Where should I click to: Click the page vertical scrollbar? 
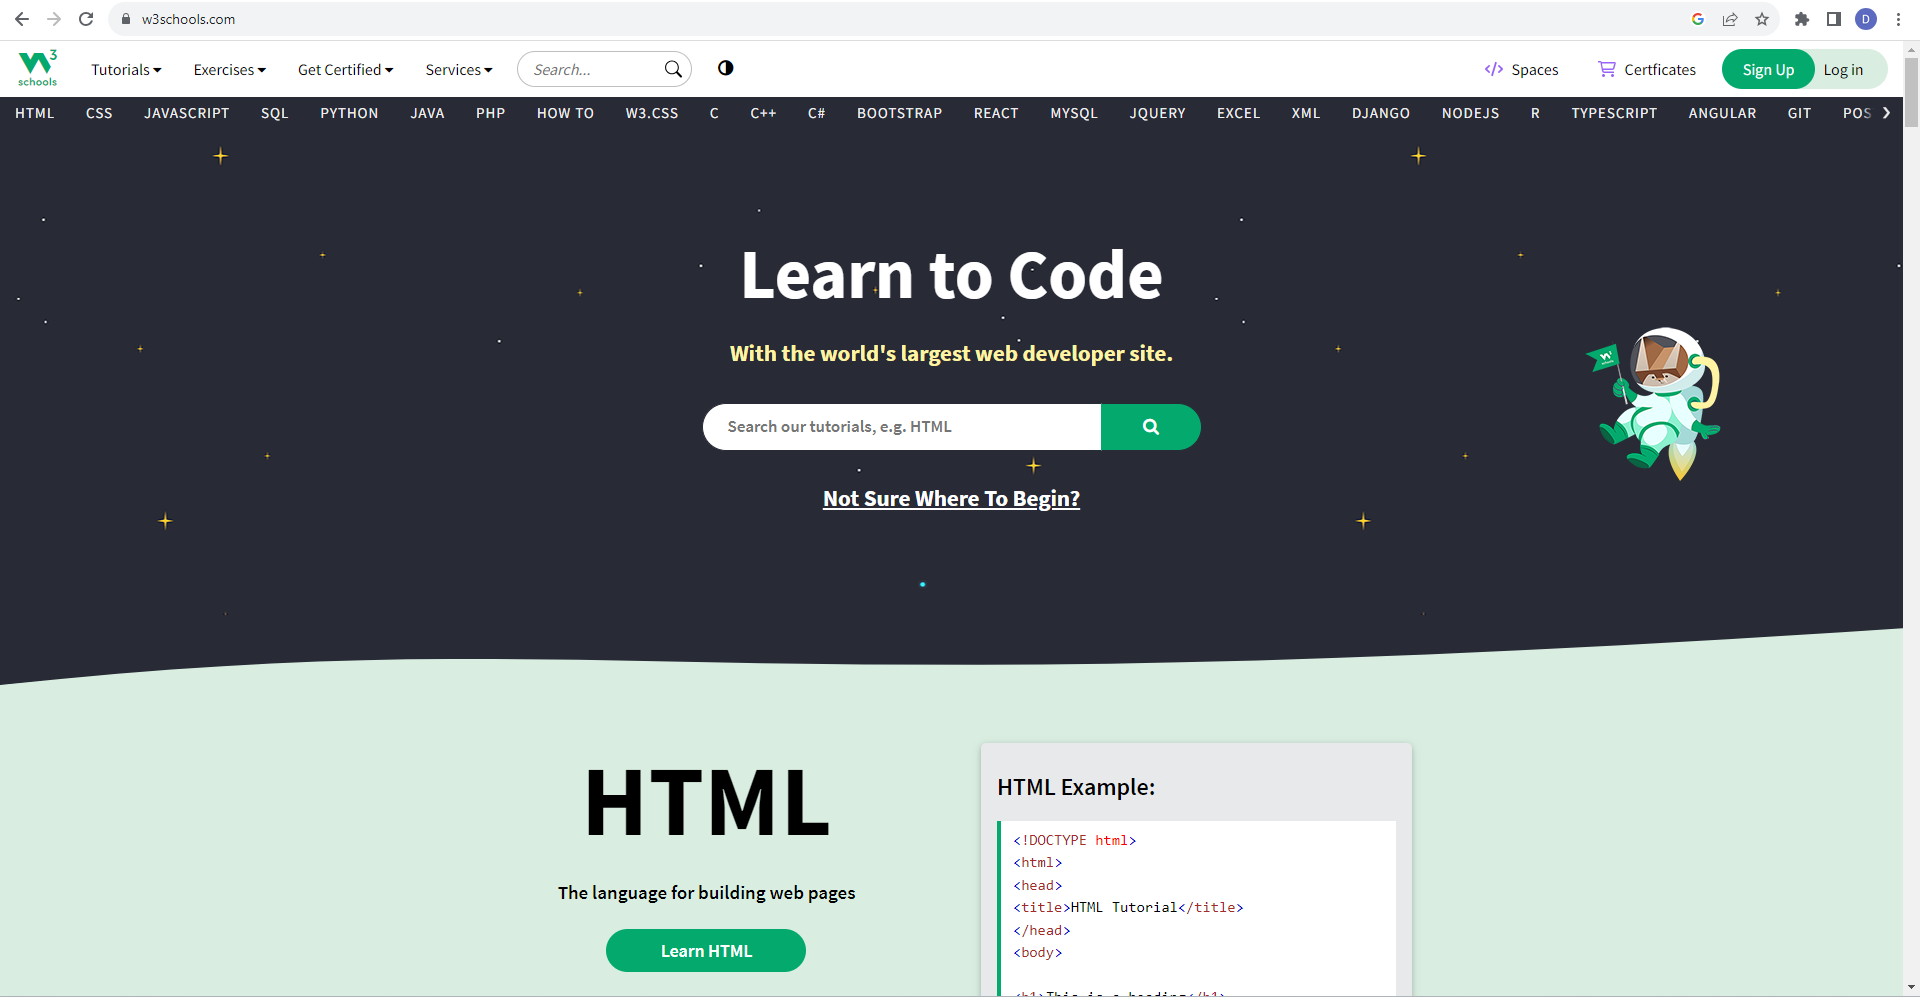click(x=1911, y=92)
